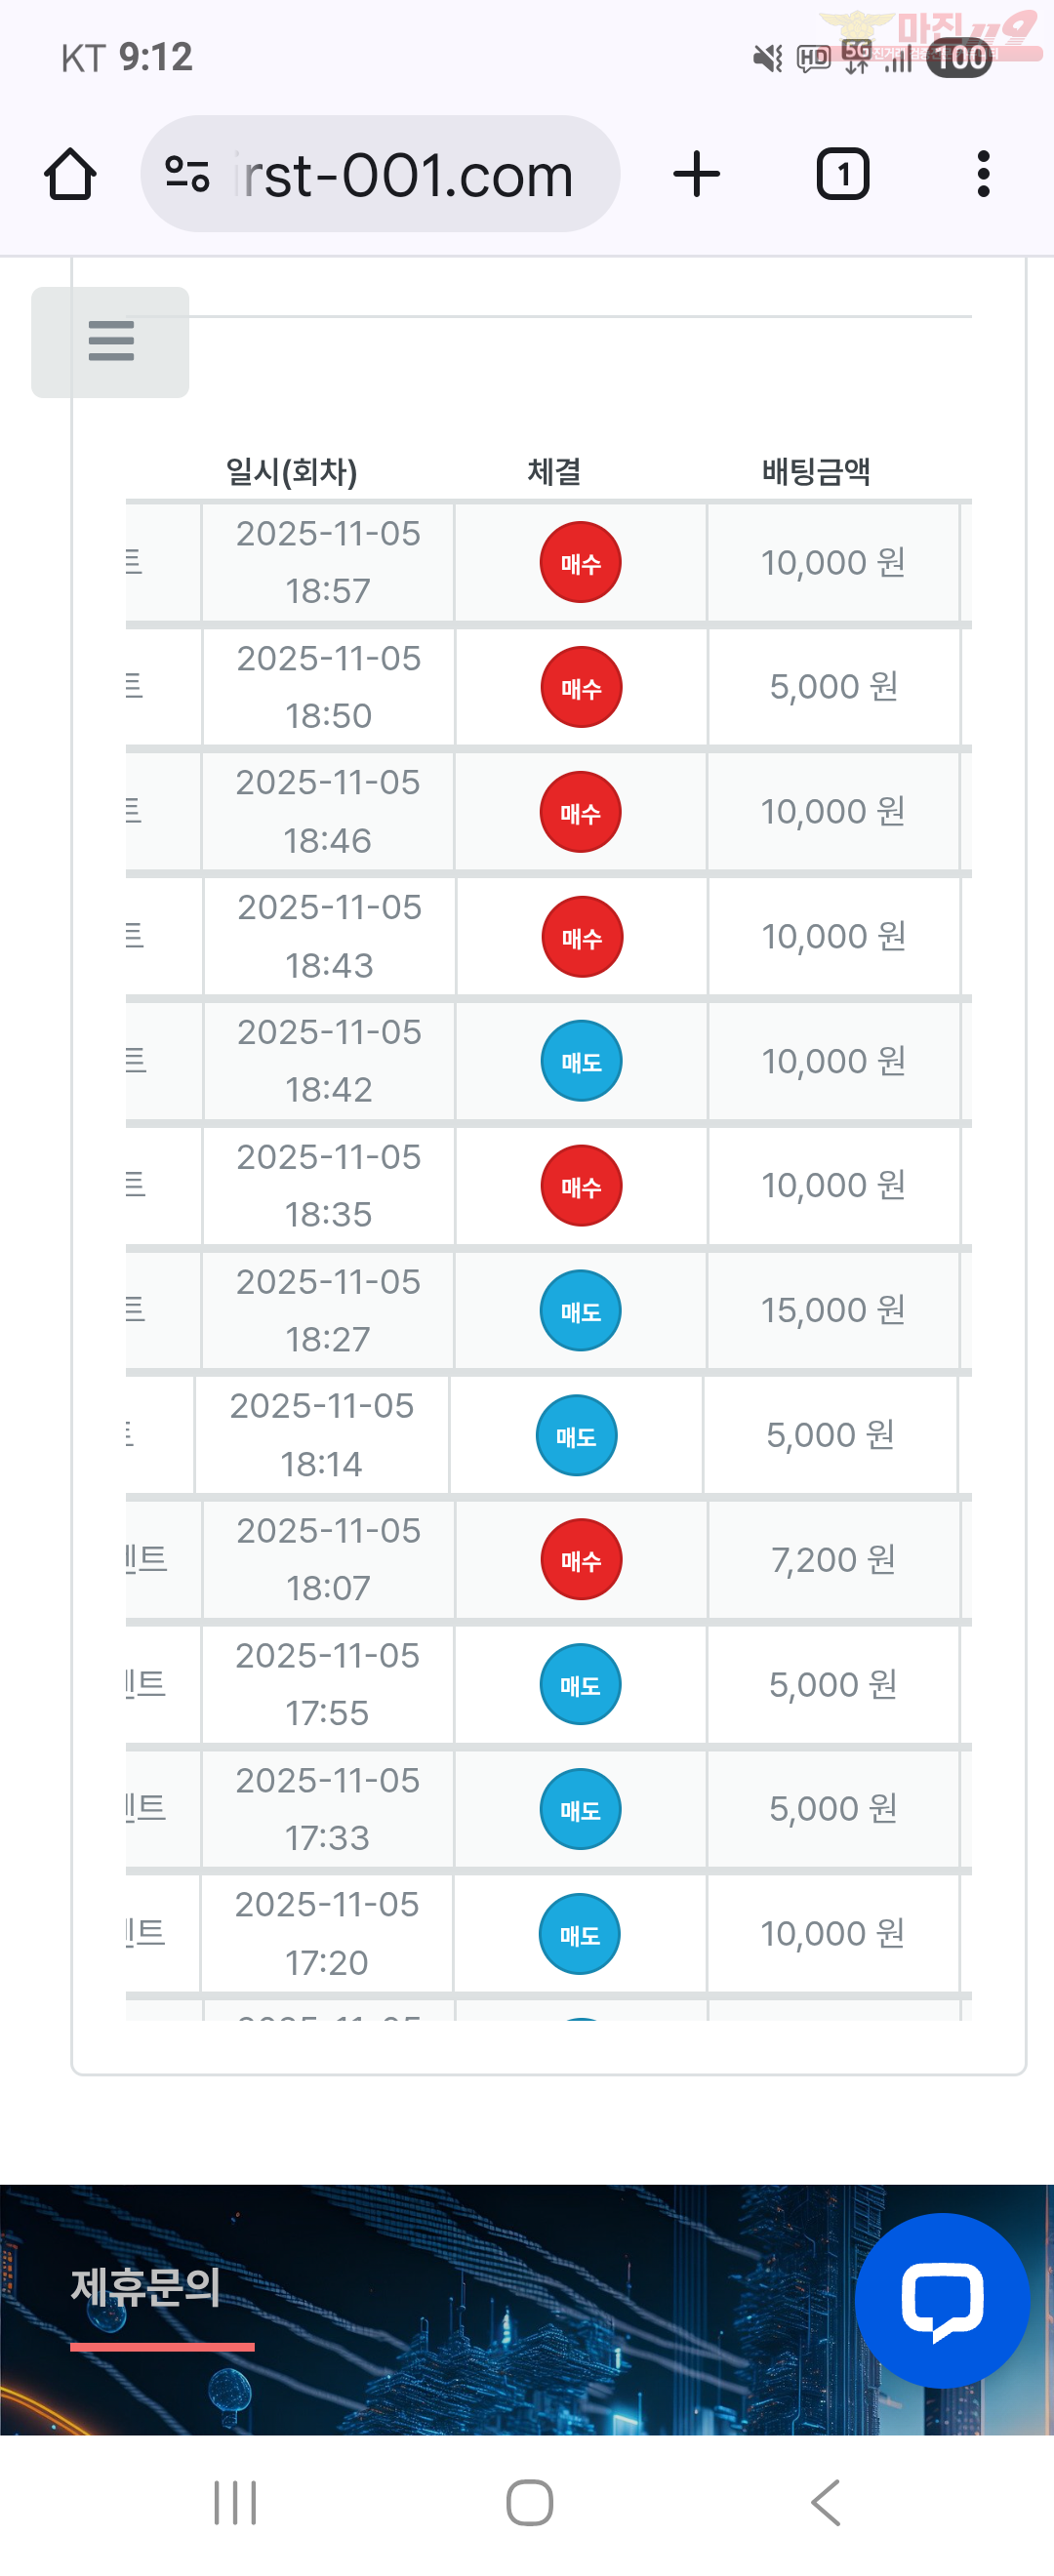The width and height of the screenshot is (1054, 2576).
Task: Expand the hamburger side menu
Action: [x=110, y=342]
